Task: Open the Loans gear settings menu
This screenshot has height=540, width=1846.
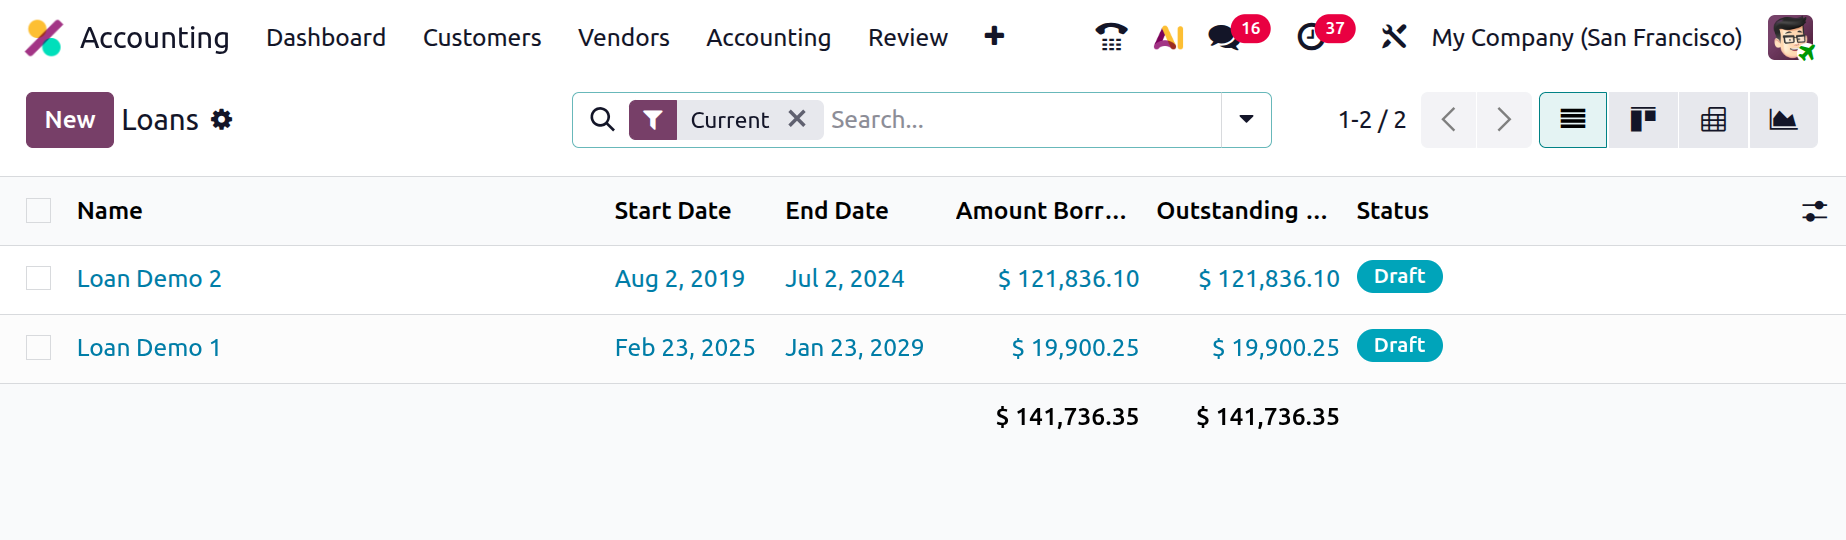Action: 221,120
